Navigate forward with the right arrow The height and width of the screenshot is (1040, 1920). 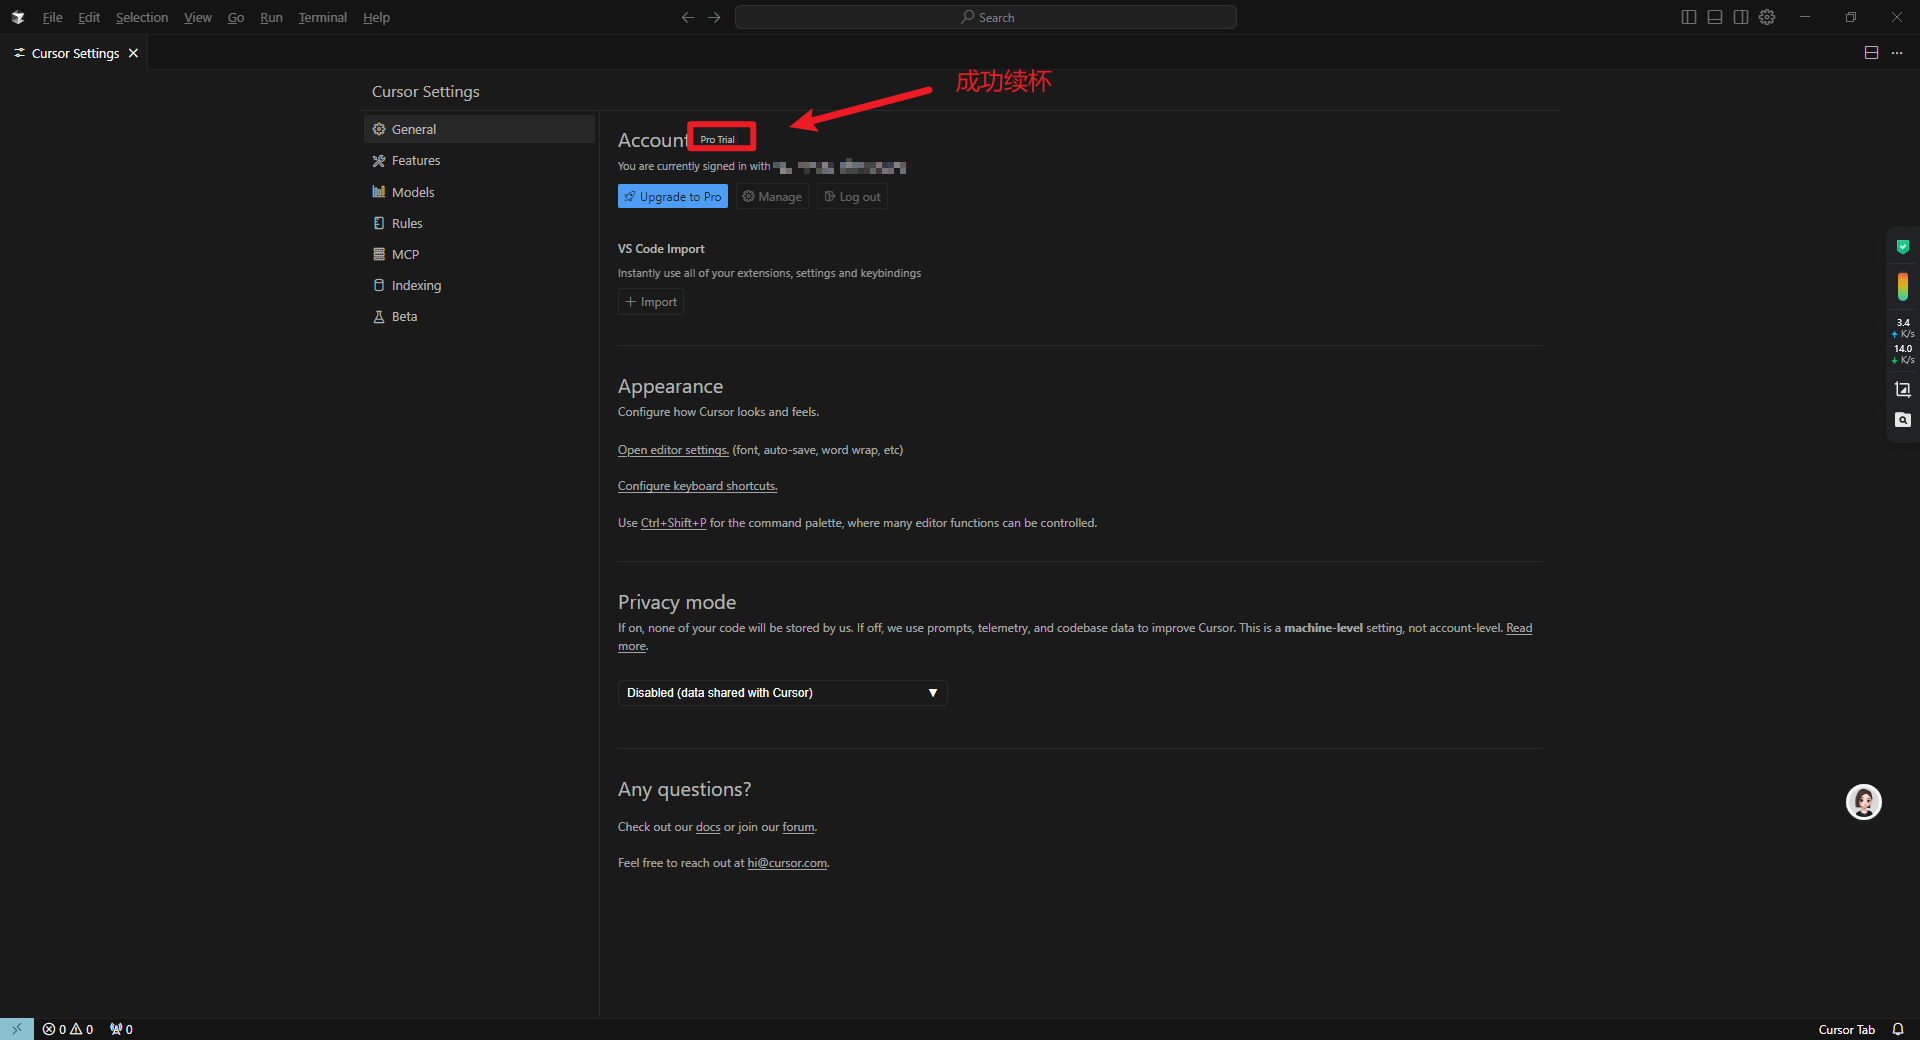click(x=714, y=17)
